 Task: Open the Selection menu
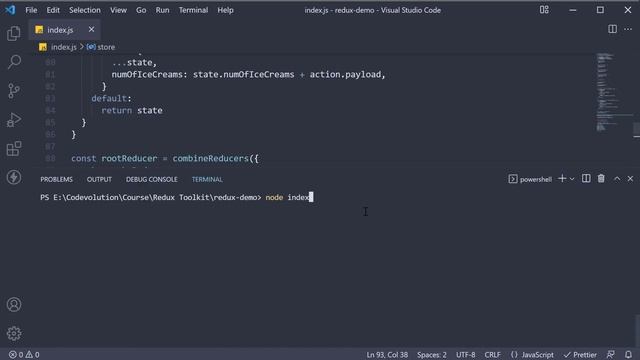pos(84,10)
